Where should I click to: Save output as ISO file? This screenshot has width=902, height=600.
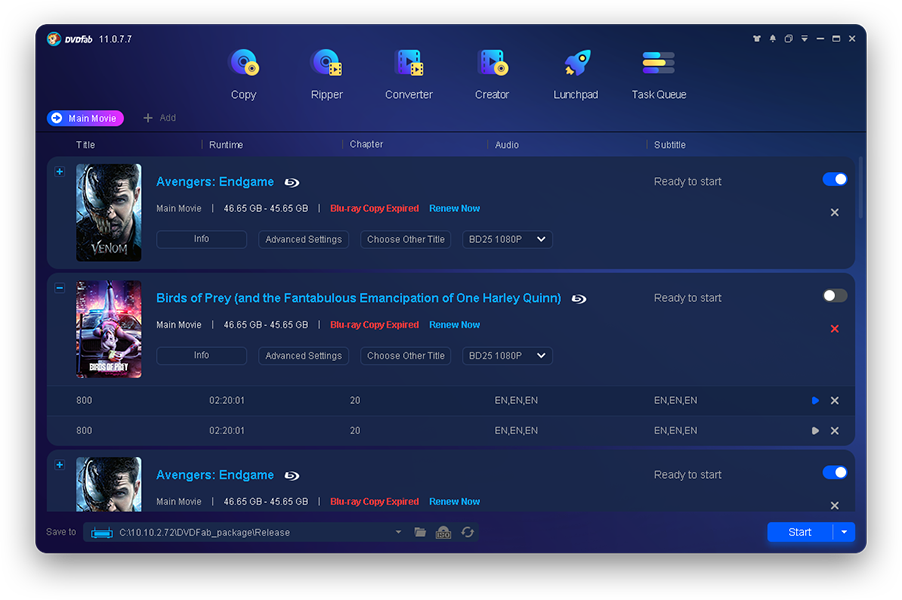pyautogui.click(x=443, y=533)
